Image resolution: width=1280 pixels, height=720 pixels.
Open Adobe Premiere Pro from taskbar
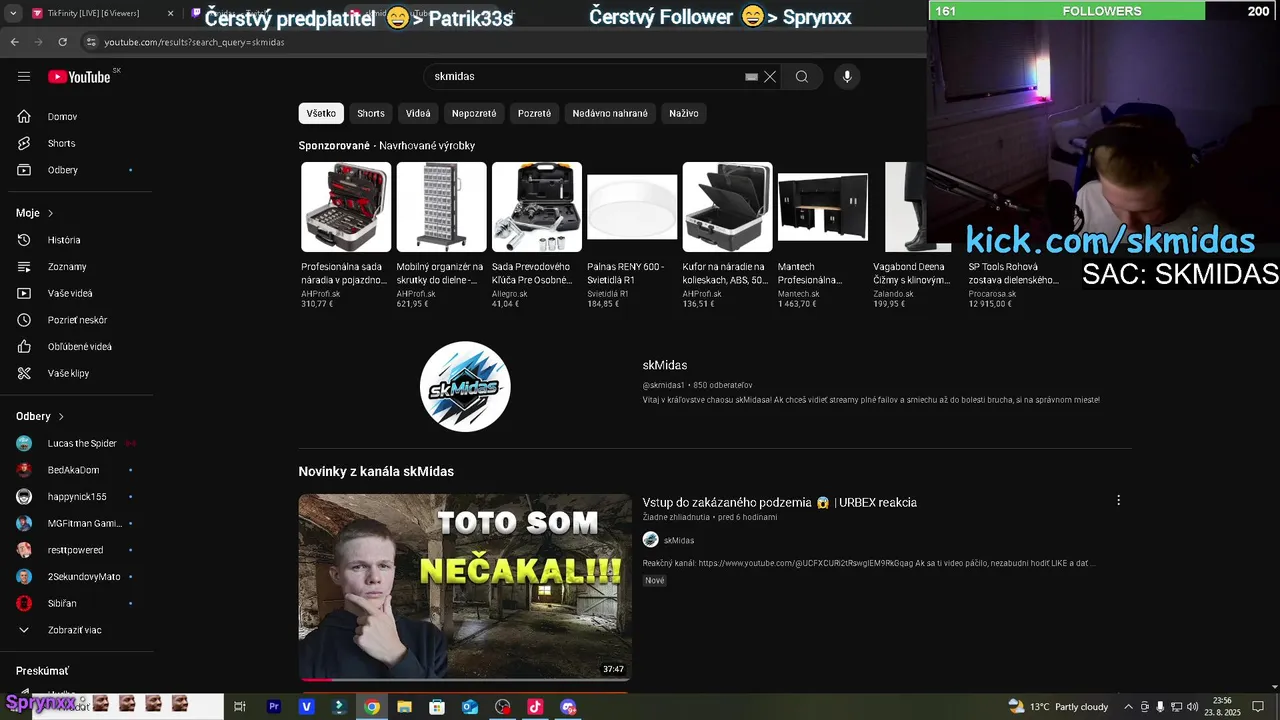click(x=274, y=707)
